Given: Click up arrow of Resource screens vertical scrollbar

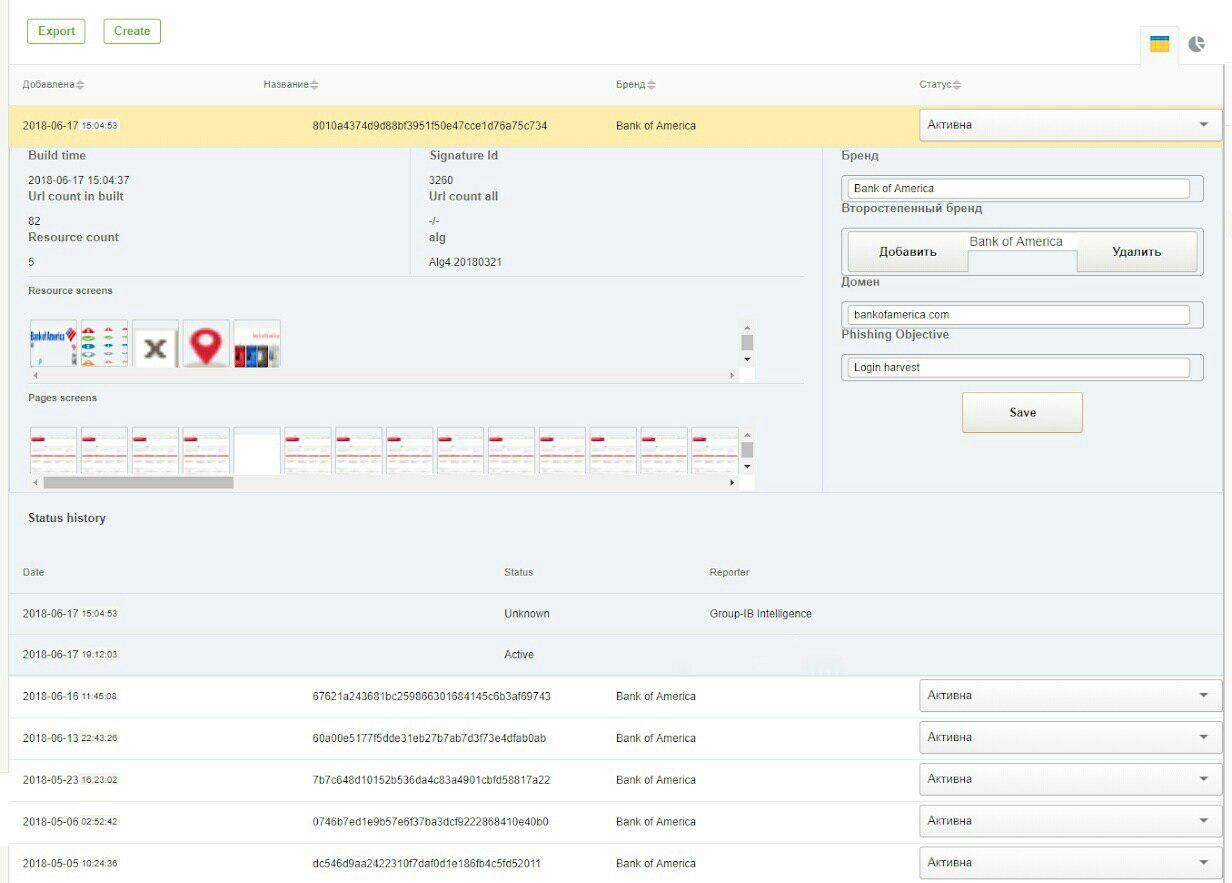Looking at the screenshot, I should click(x=747, y=328).
